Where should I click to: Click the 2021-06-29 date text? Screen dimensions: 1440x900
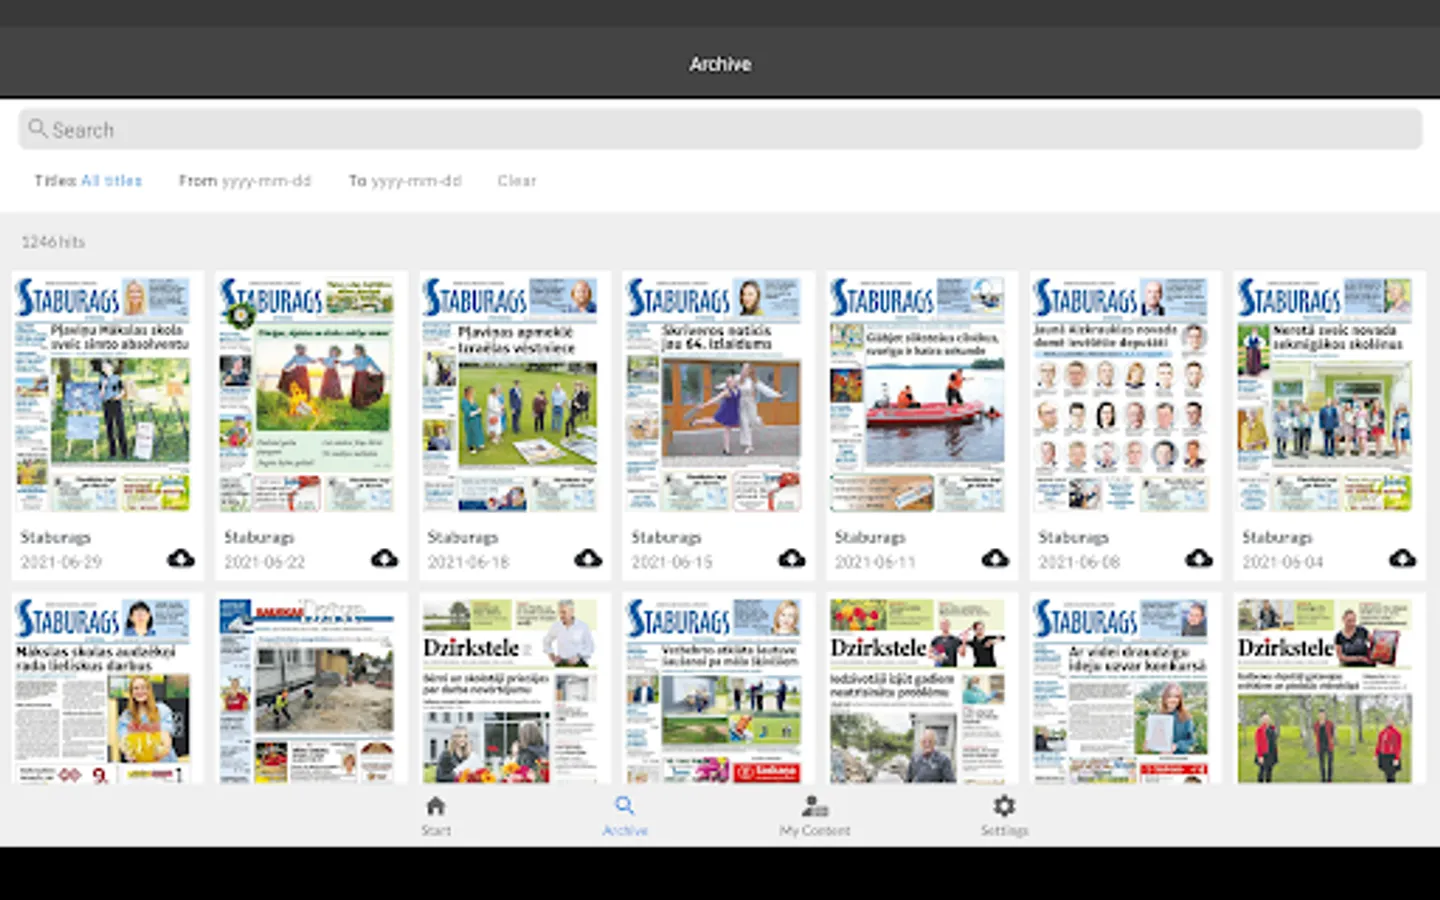tap(61, 562)
